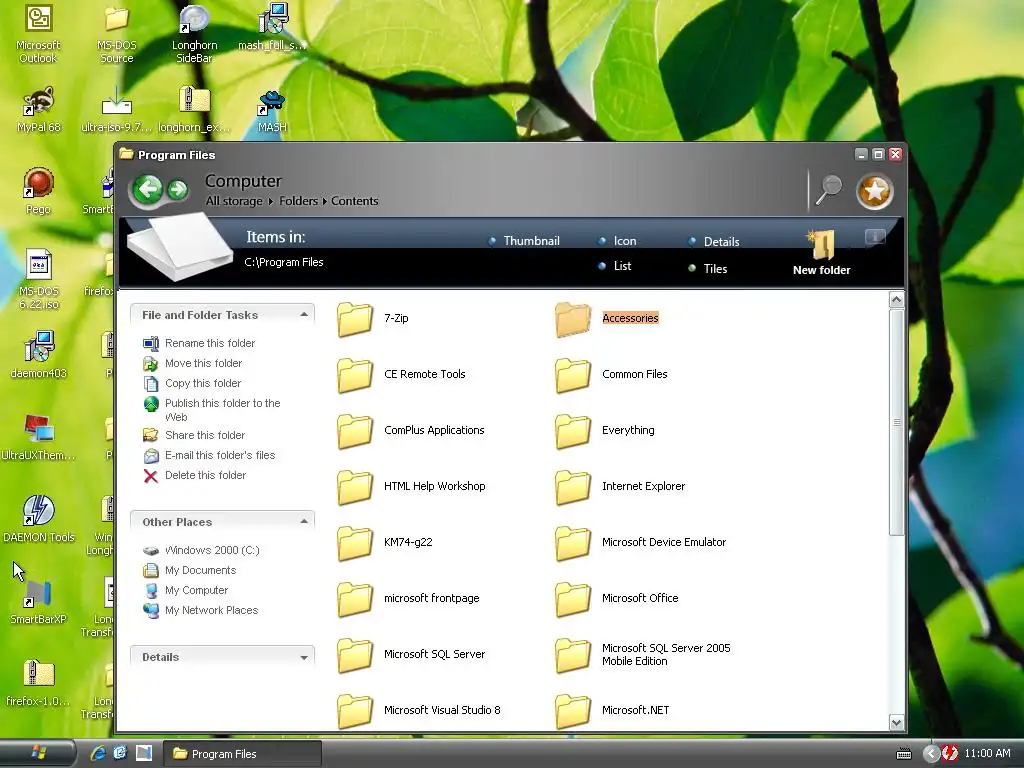Viewport: 1024px width, 768px height.
Task: Click the clock showing 11:00 AM
Action: 987,753
